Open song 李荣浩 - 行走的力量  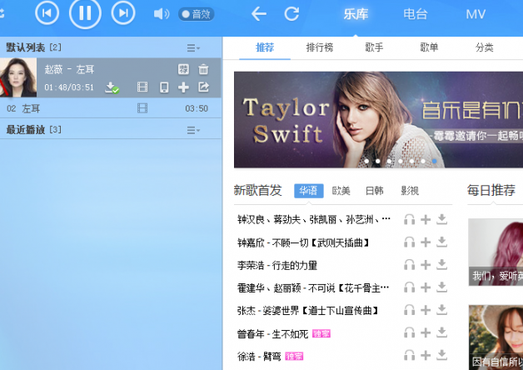point(277,266)
